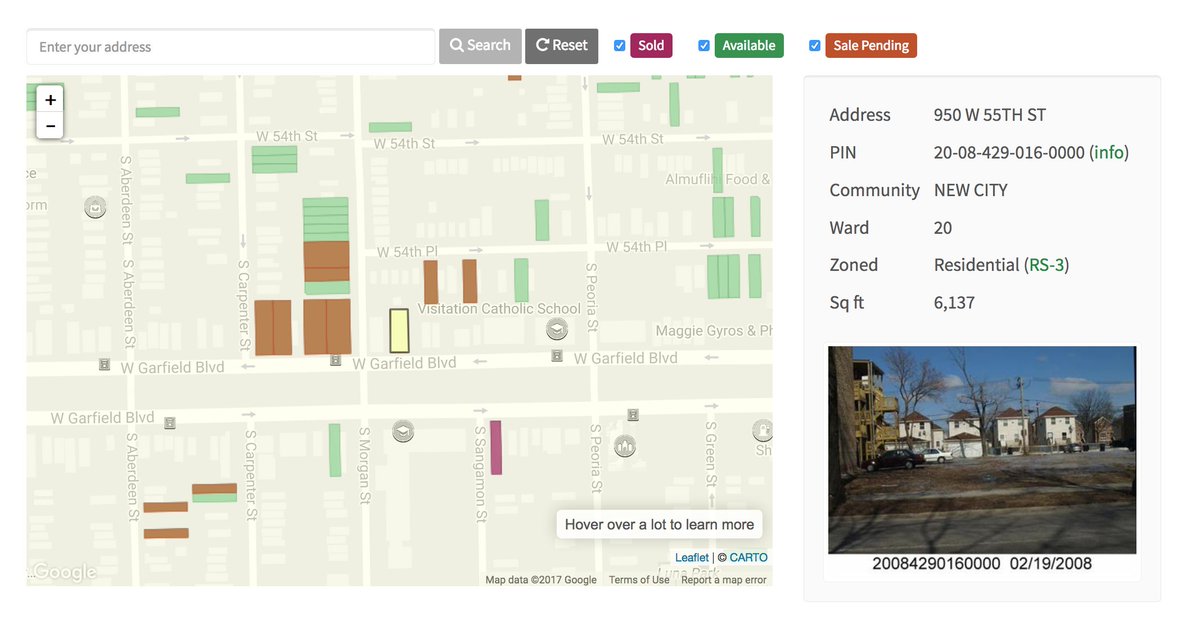Click the bus stop icon near Peoria St on lower Garfield
Viewport: 1200px width, 625px height.
click(633, 414)
